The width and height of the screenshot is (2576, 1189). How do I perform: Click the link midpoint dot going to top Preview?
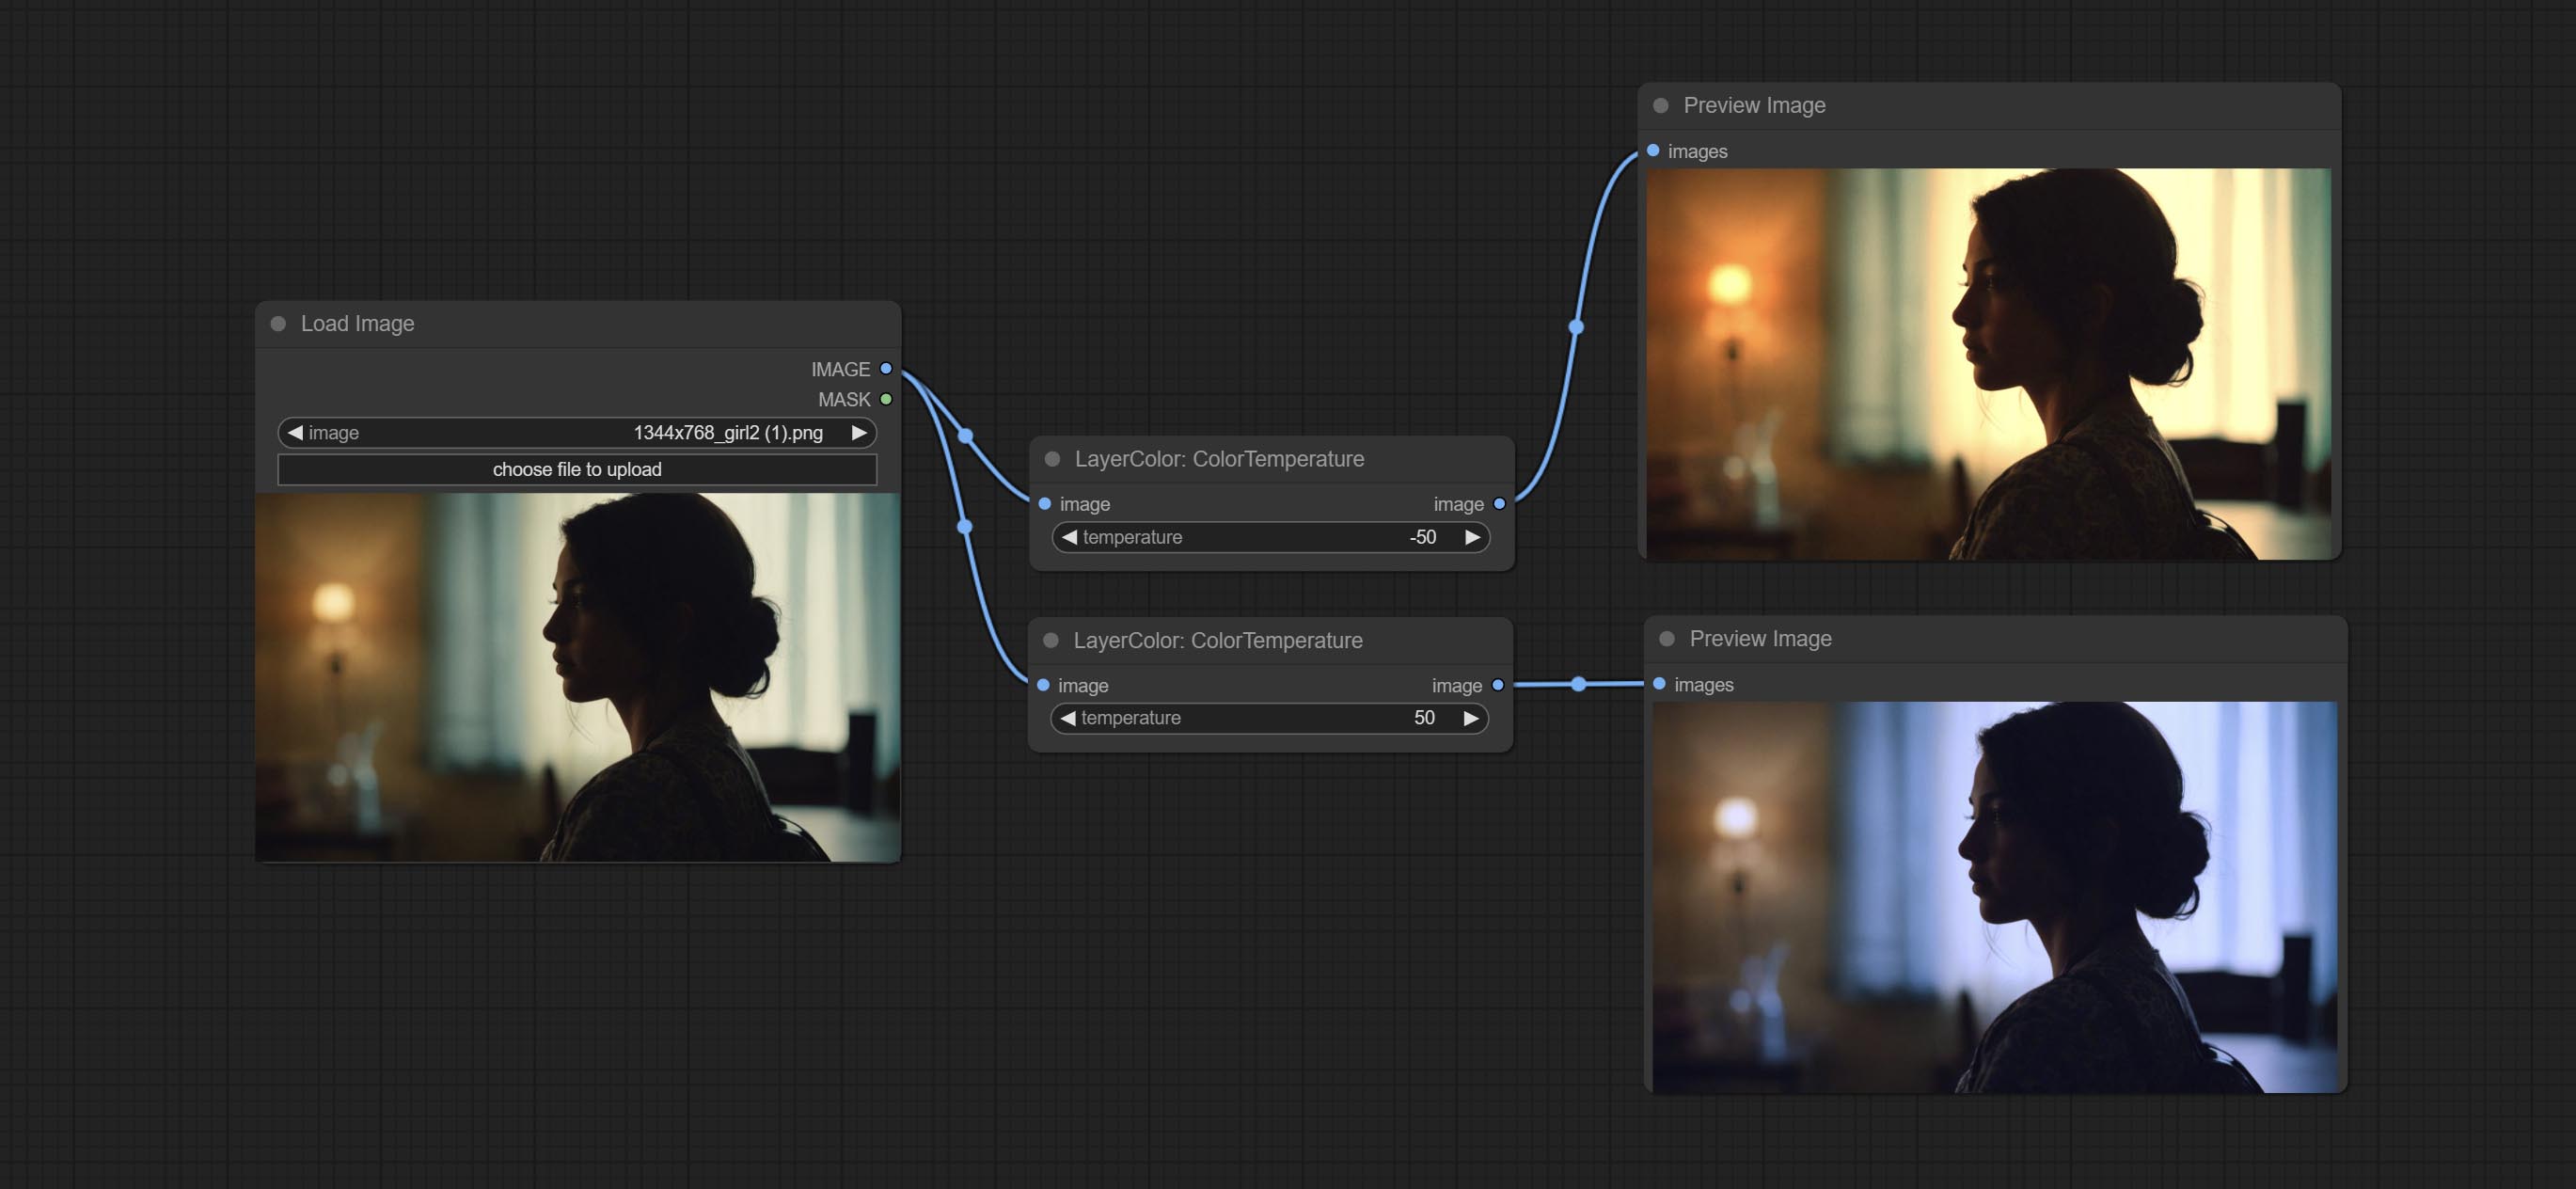1576,327
